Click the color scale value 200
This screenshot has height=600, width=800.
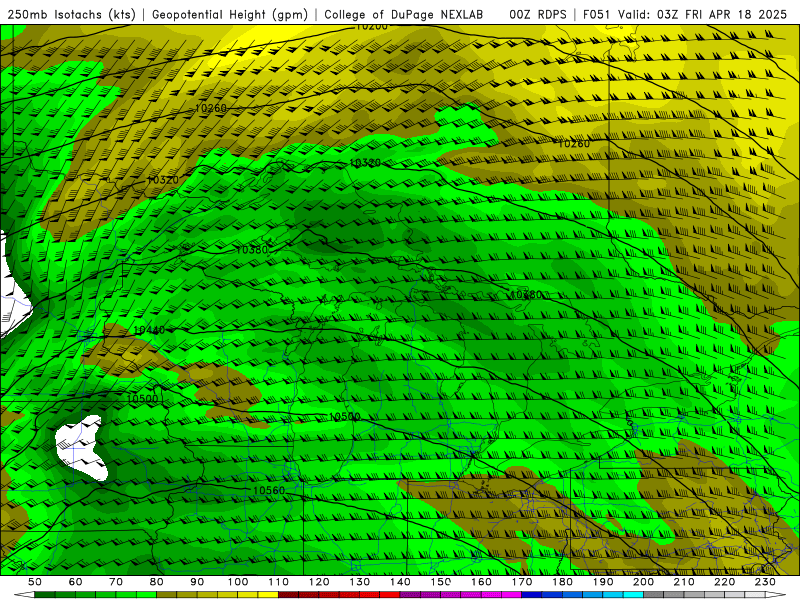point(644,582)
